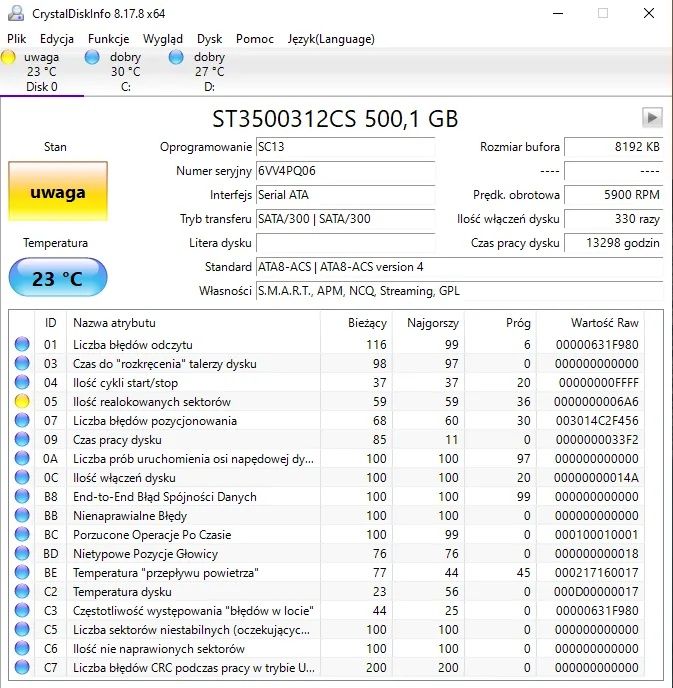This screenshot has height=688, width=673.
Task: Open the Edycja menu
Action: (57, 39)
